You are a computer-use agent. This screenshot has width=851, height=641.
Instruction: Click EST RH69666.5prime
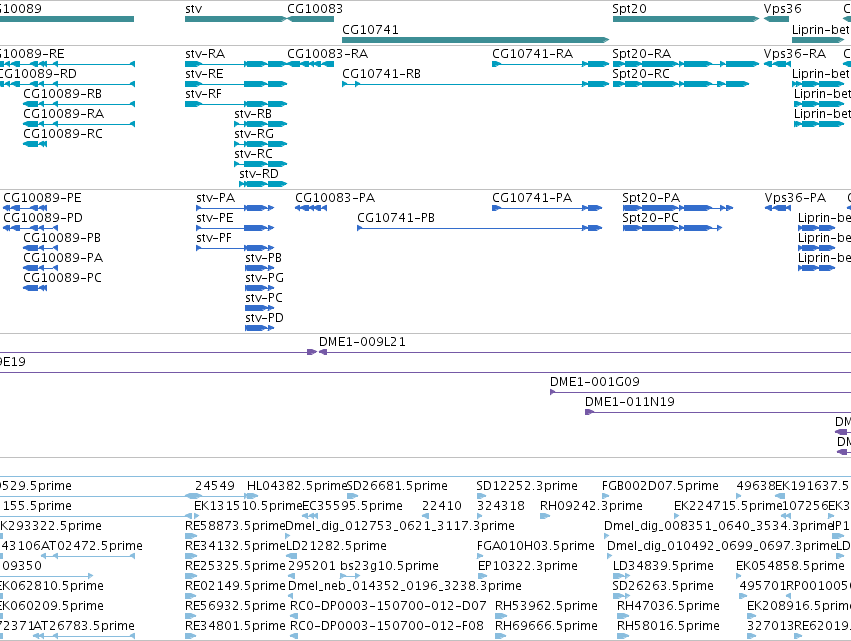click(x=546, y=626)
